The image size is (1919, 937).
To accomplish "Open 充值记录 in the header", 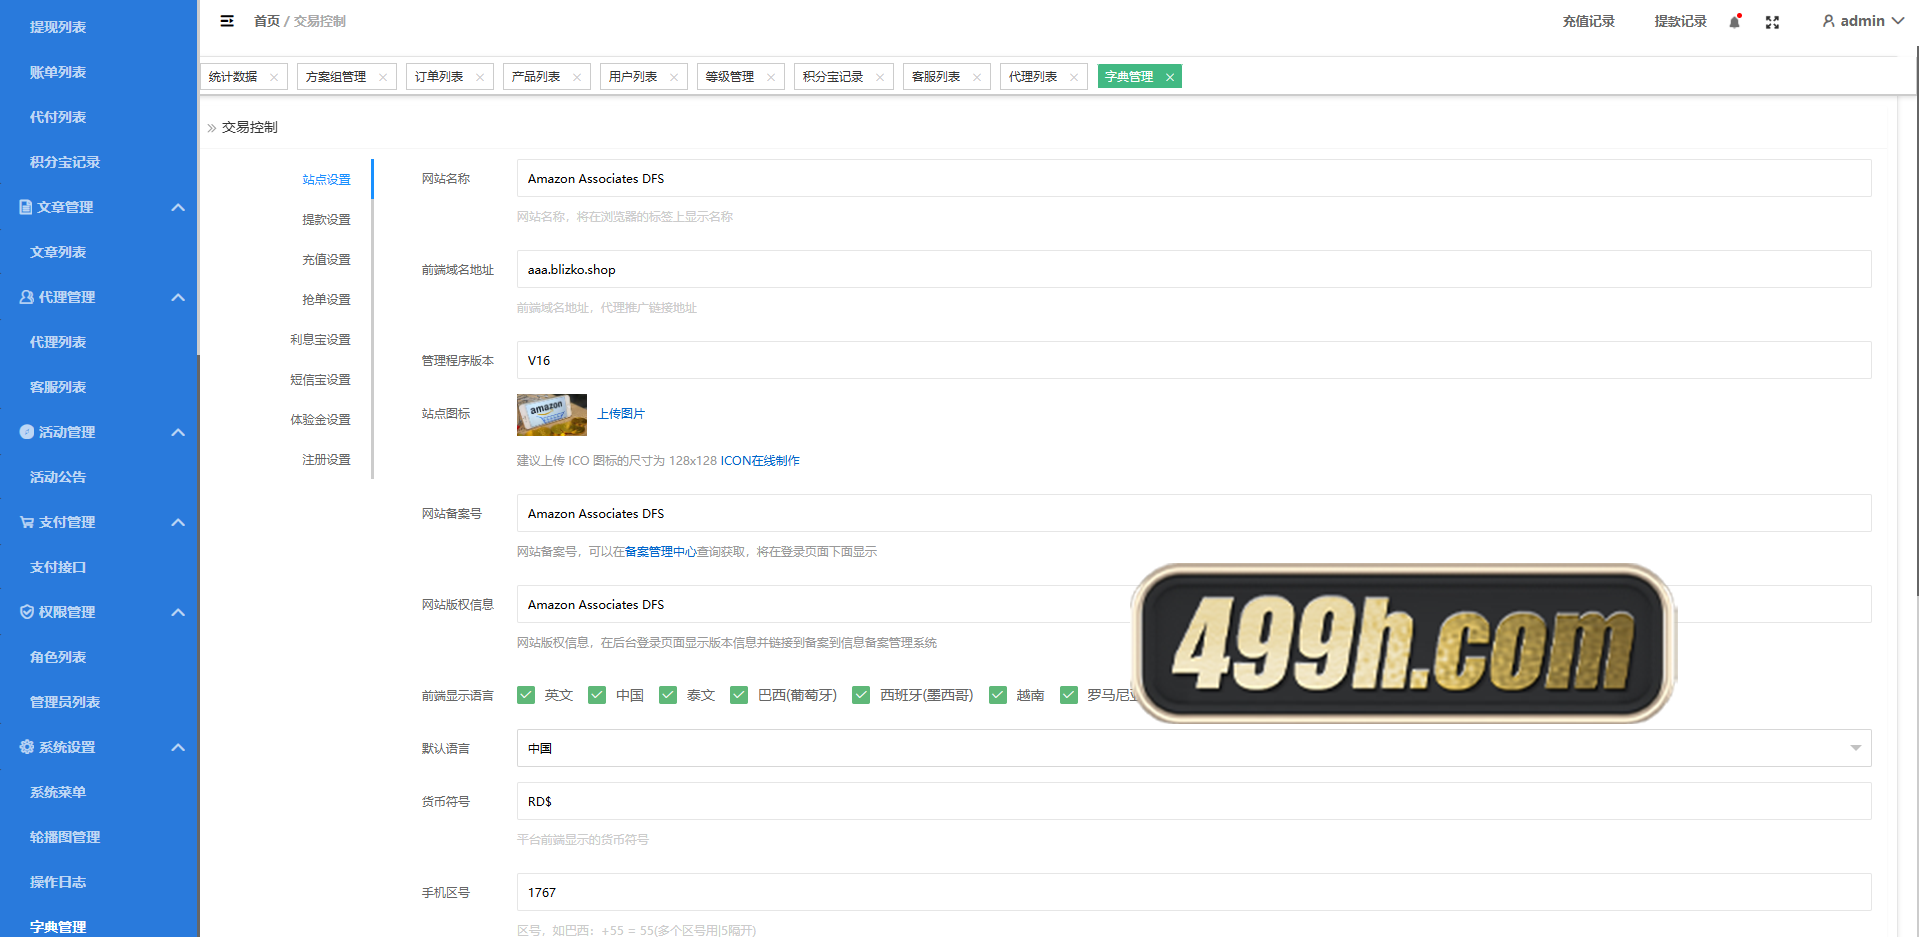I will click(1589, 21).
